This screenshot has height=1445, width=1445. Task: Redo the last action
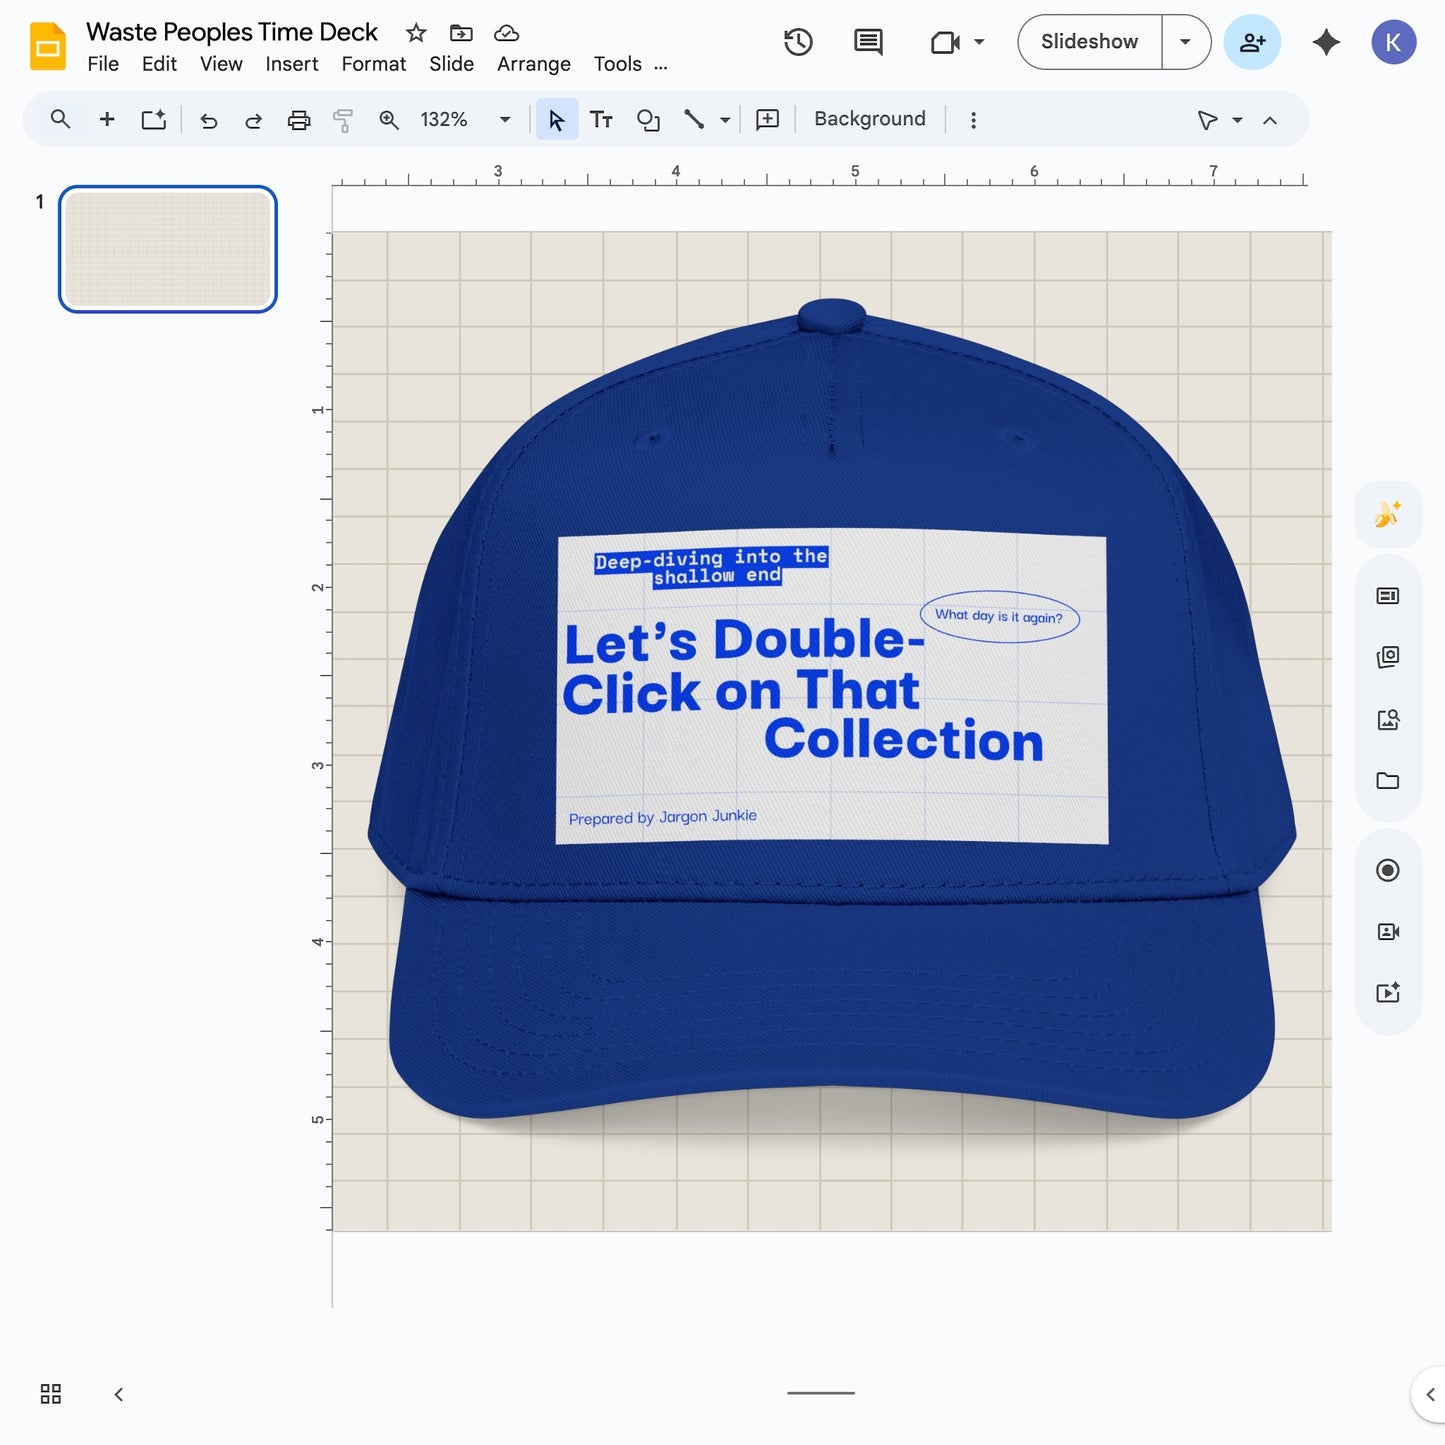click(x=253, y=121)
